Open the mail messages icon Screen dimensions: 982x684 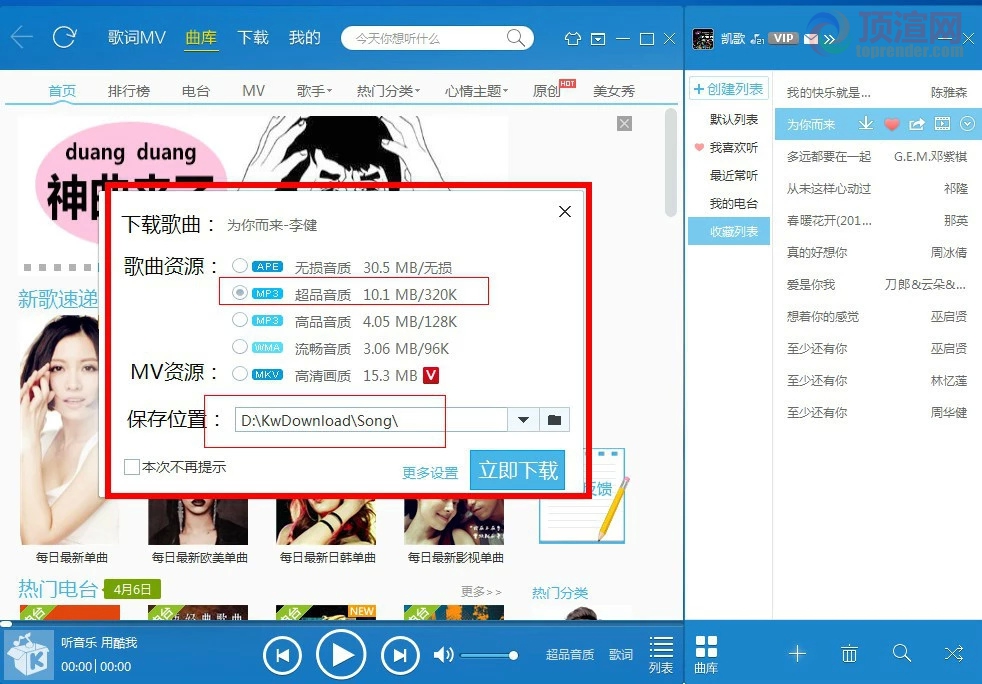(x=810, y=39)
